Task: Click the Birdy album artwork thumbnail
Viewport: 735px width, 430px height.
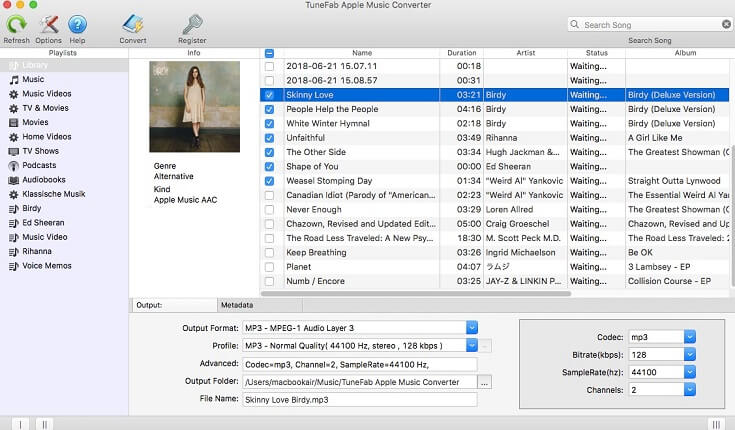Action: click(x=195, y=106)
